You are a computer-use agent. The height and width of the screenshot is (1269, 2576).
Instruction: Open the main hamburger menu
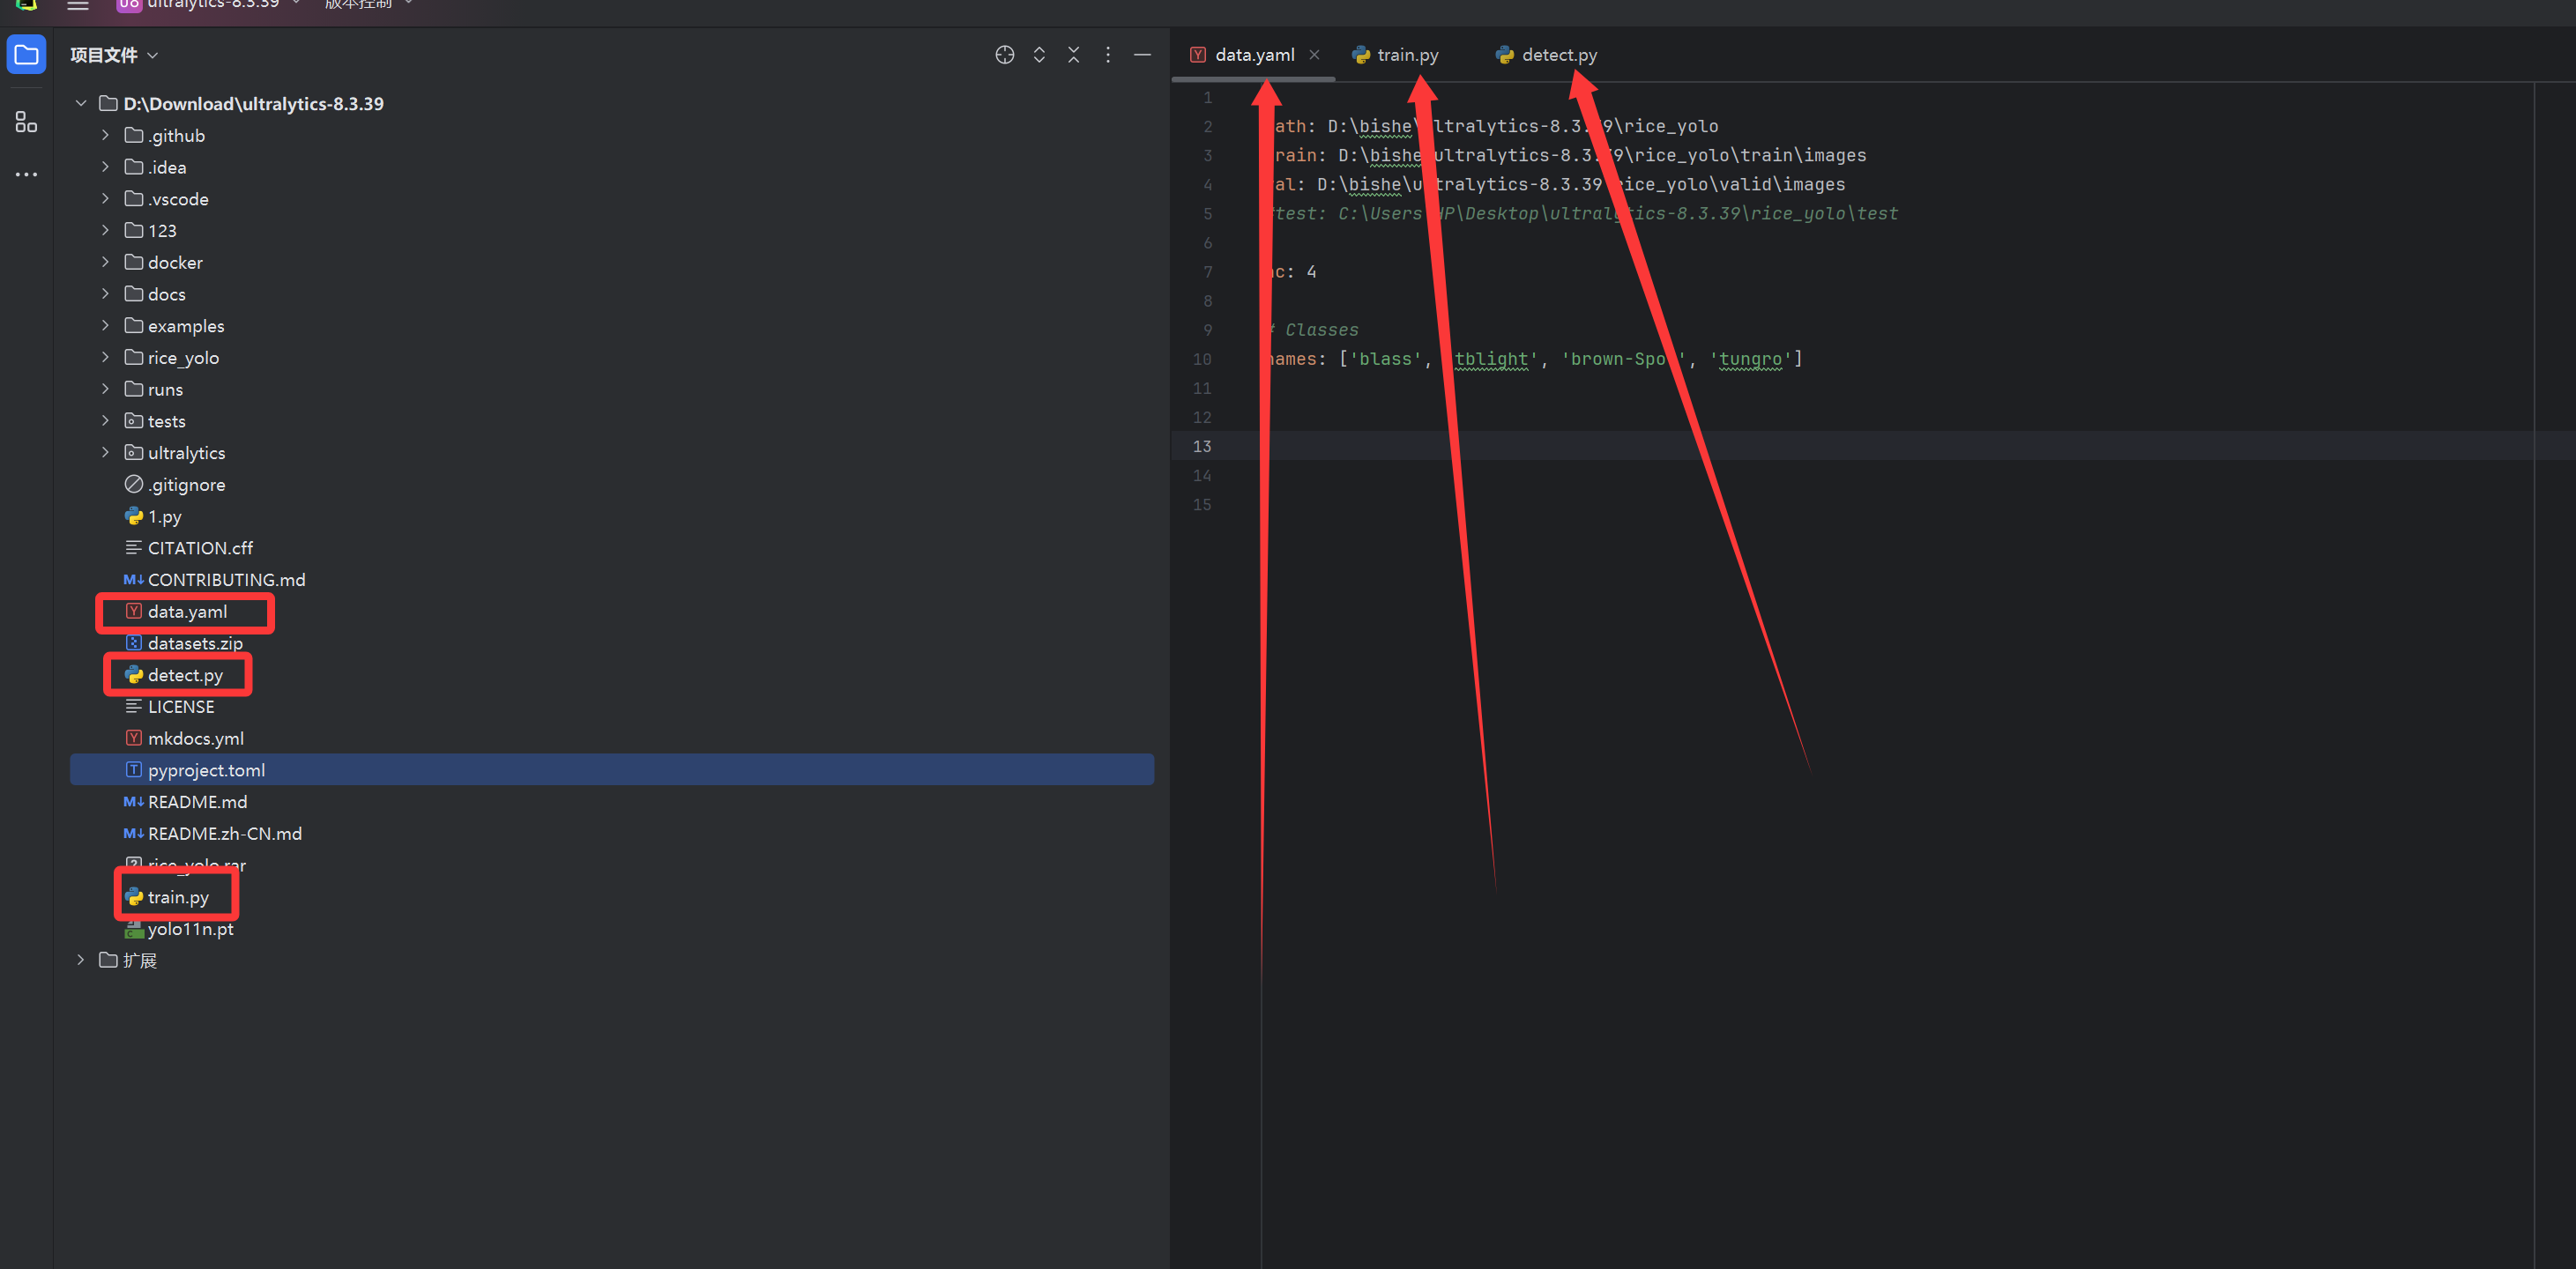(x=78, y=5)
